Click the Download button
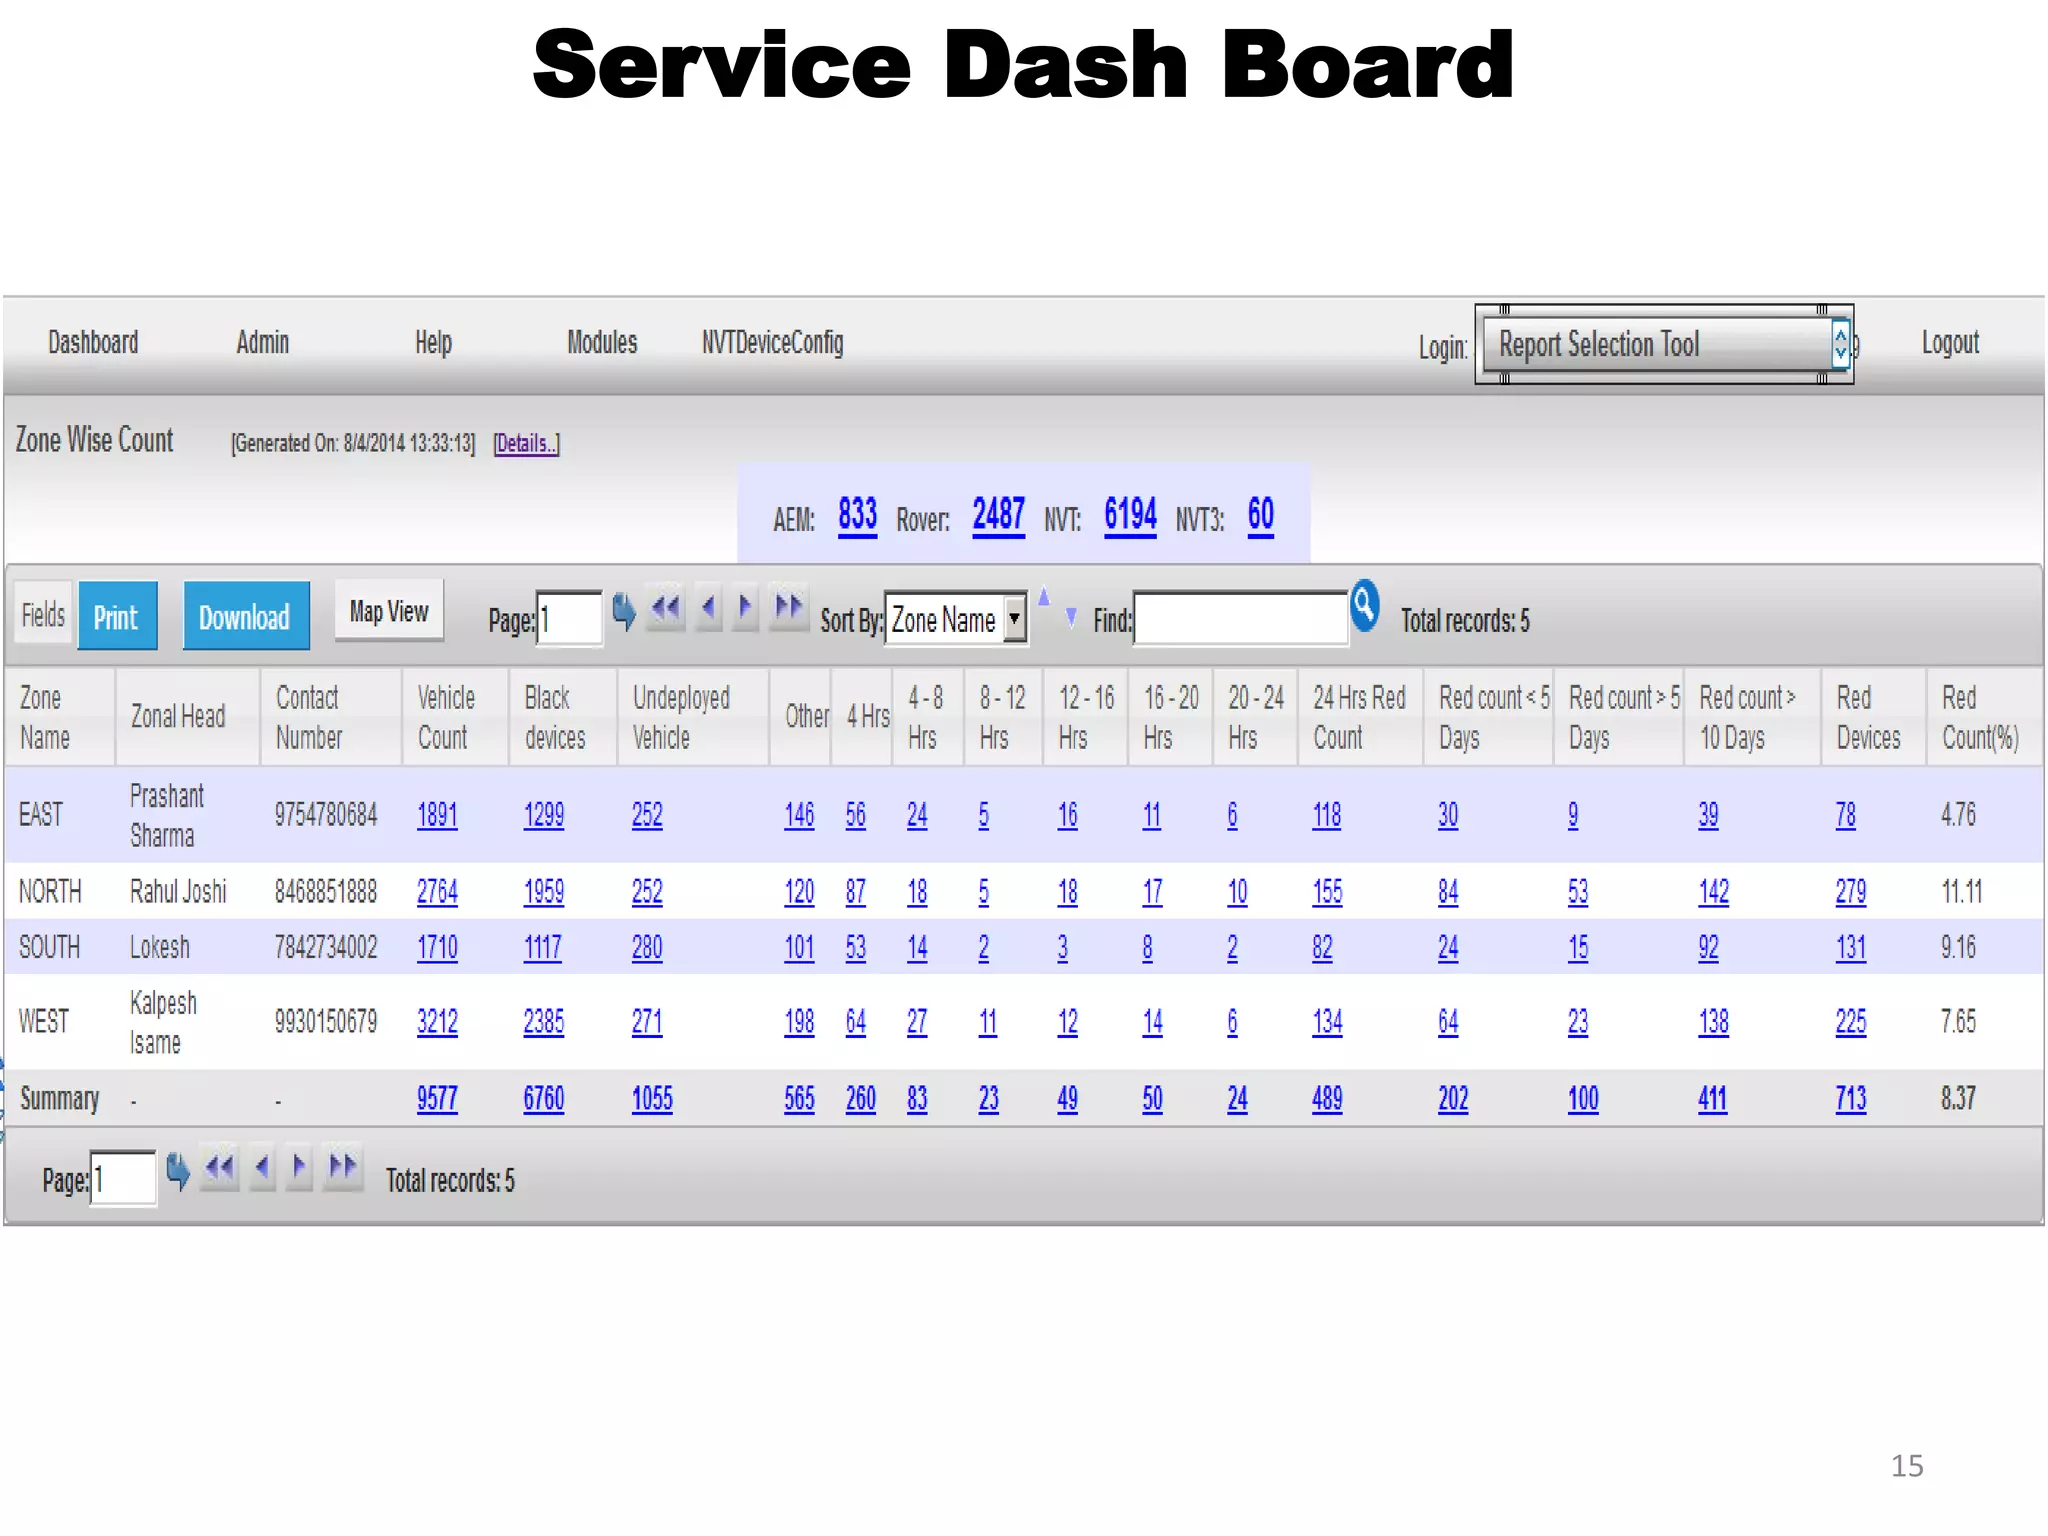 245,616
